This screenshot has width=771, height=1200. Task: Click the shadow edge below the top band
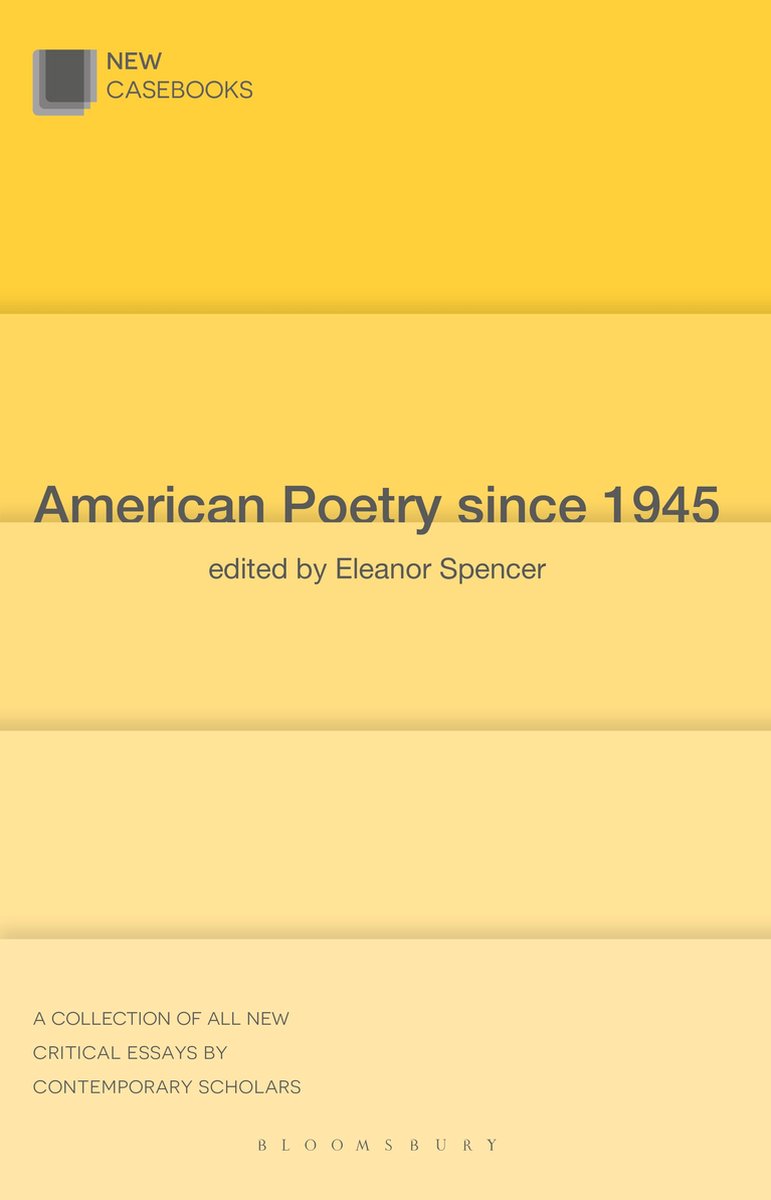tap(385, 306)
